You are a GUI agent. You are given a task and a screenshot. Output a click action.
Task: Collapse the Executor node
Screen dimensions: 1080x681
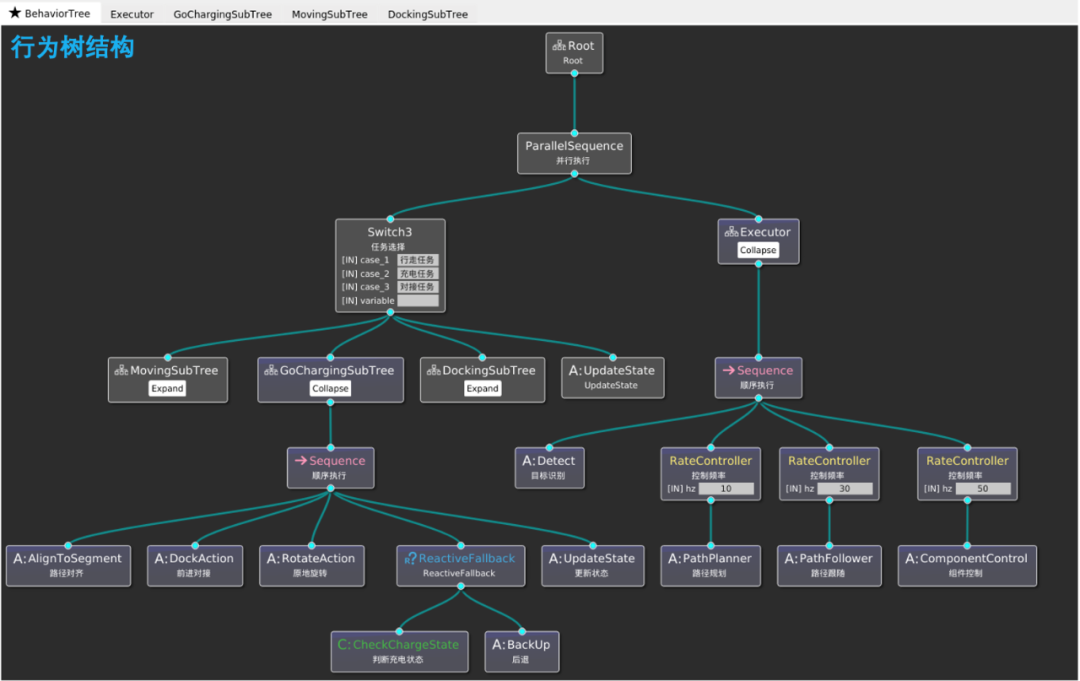pyautogui.click(x=758, y=250)
